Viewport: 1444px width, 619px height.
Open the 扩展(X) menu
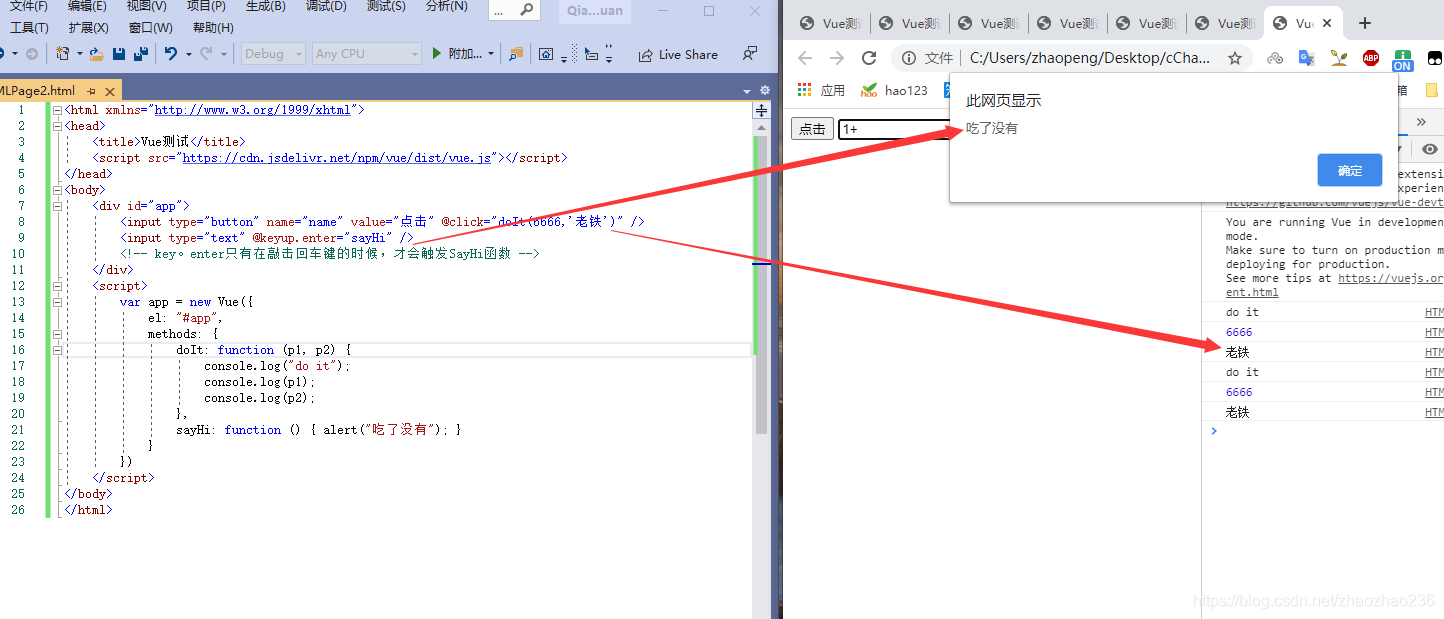(x=89, y=28)
